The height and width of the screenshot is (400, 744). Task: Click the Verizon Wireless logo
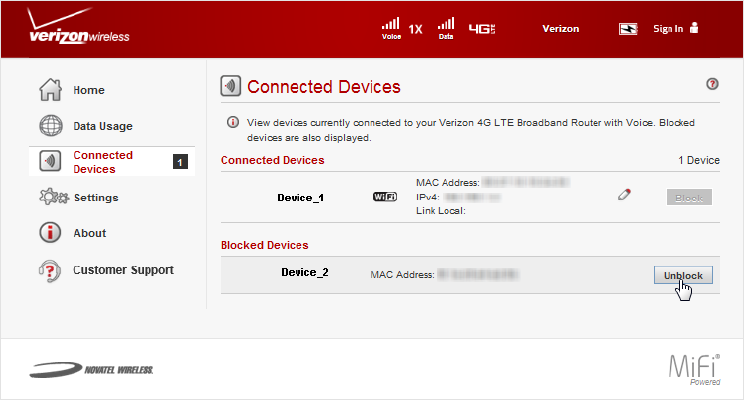[78, 26]
